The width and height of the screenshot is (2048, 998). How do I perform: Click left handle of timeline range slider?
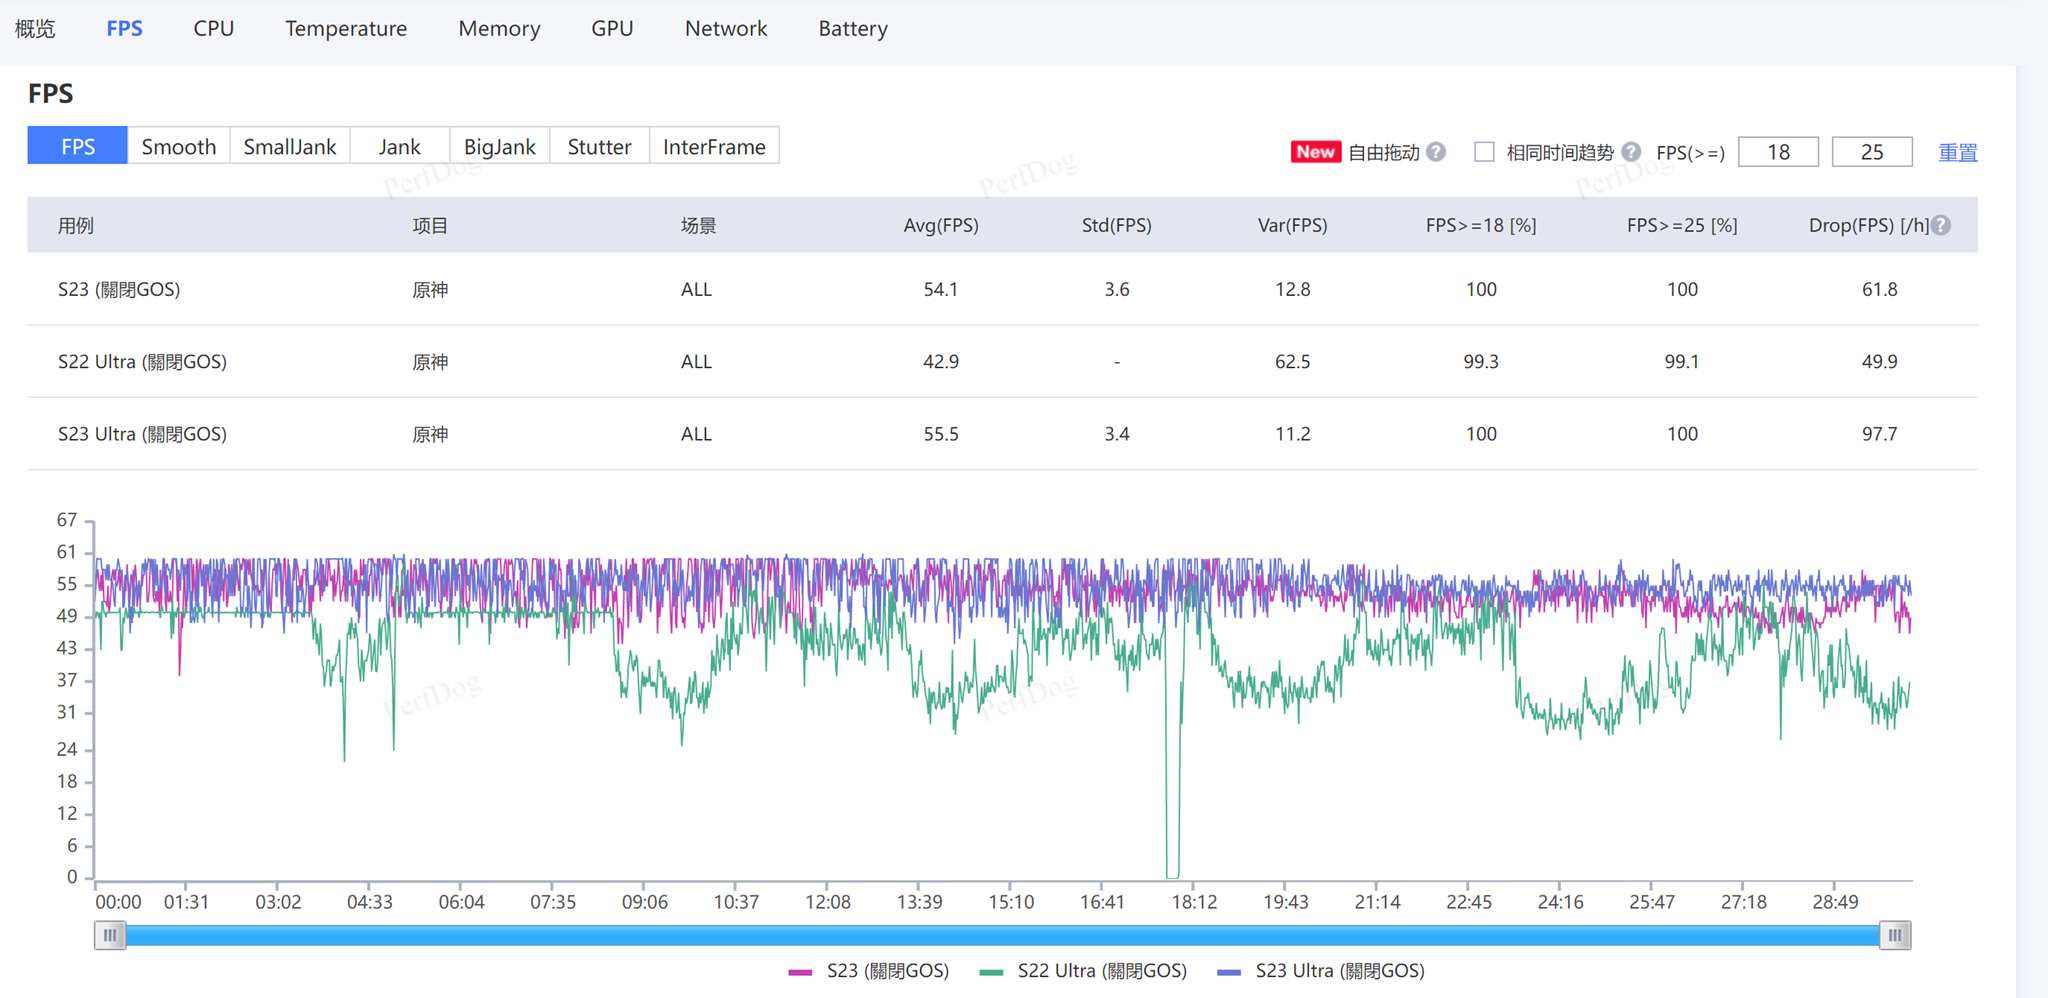click(110, 936)
